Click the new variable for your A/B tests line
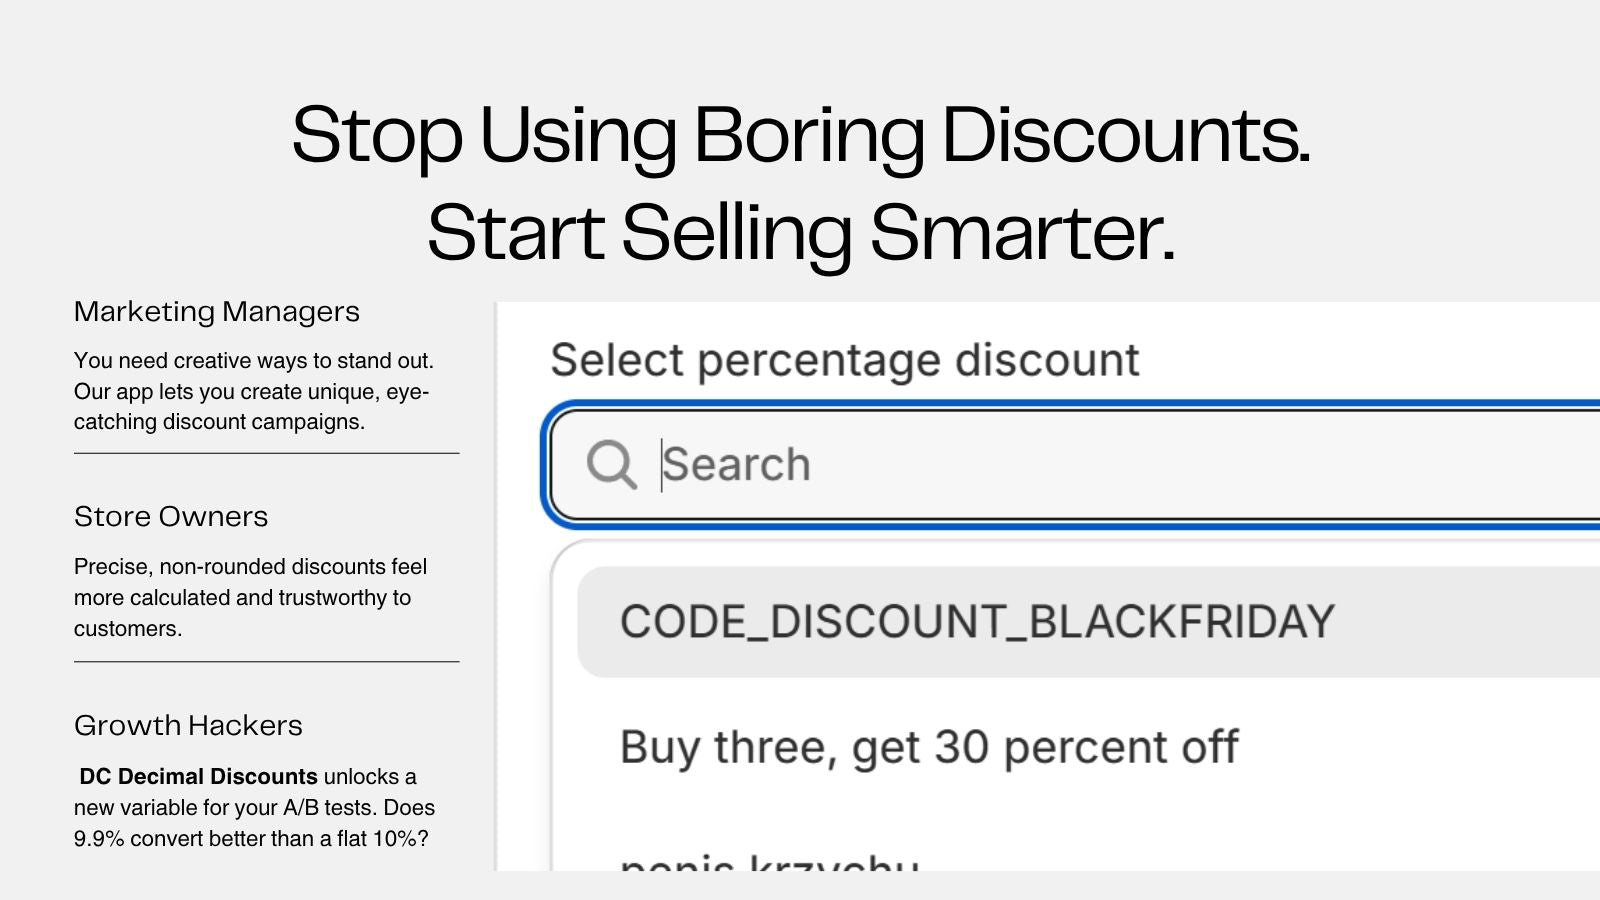 tap(254, 808)
